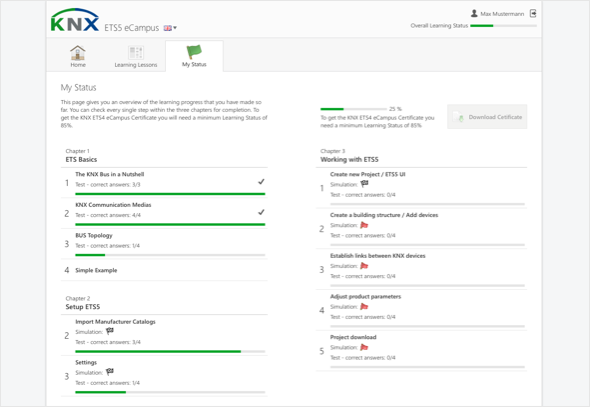Click the green flag My Status icon
Image resolution: width=590 pixels, height=407 pixels.
pos(194,52)
